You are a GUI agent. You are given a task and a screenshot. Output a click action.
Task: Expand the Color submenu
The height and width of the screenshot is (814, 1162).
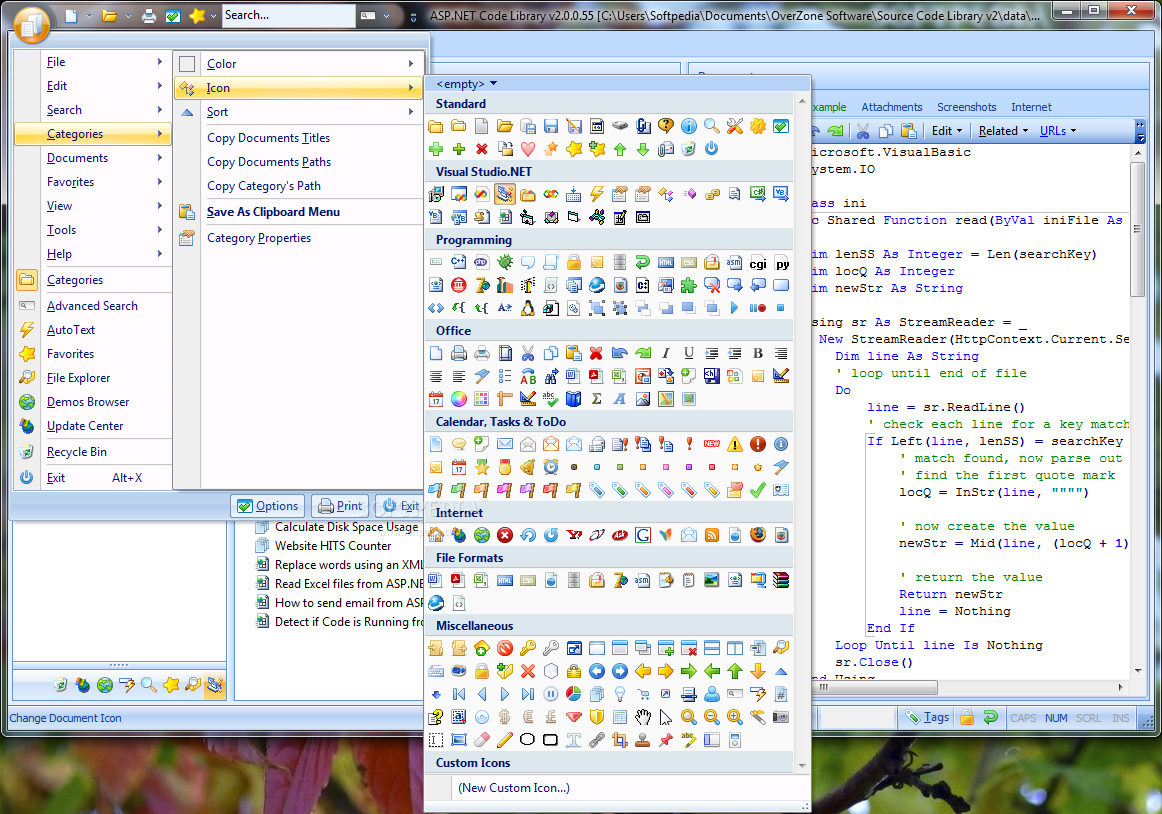pyautogui.click(x=299, y=64)
